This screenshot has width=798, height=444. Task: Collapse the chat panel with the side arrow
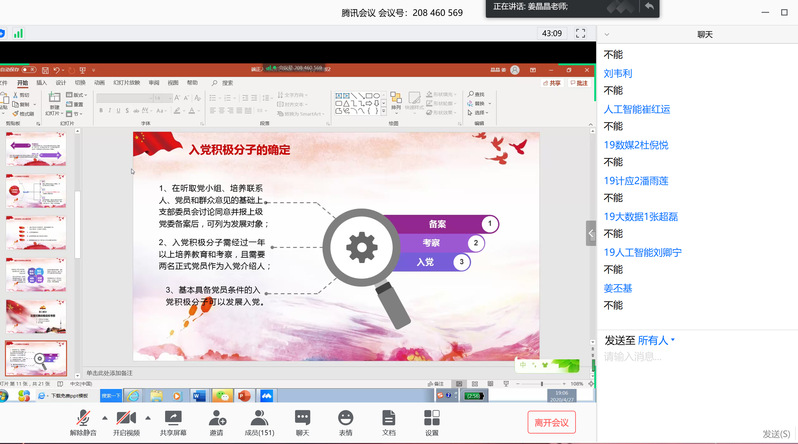click(591, 233)
